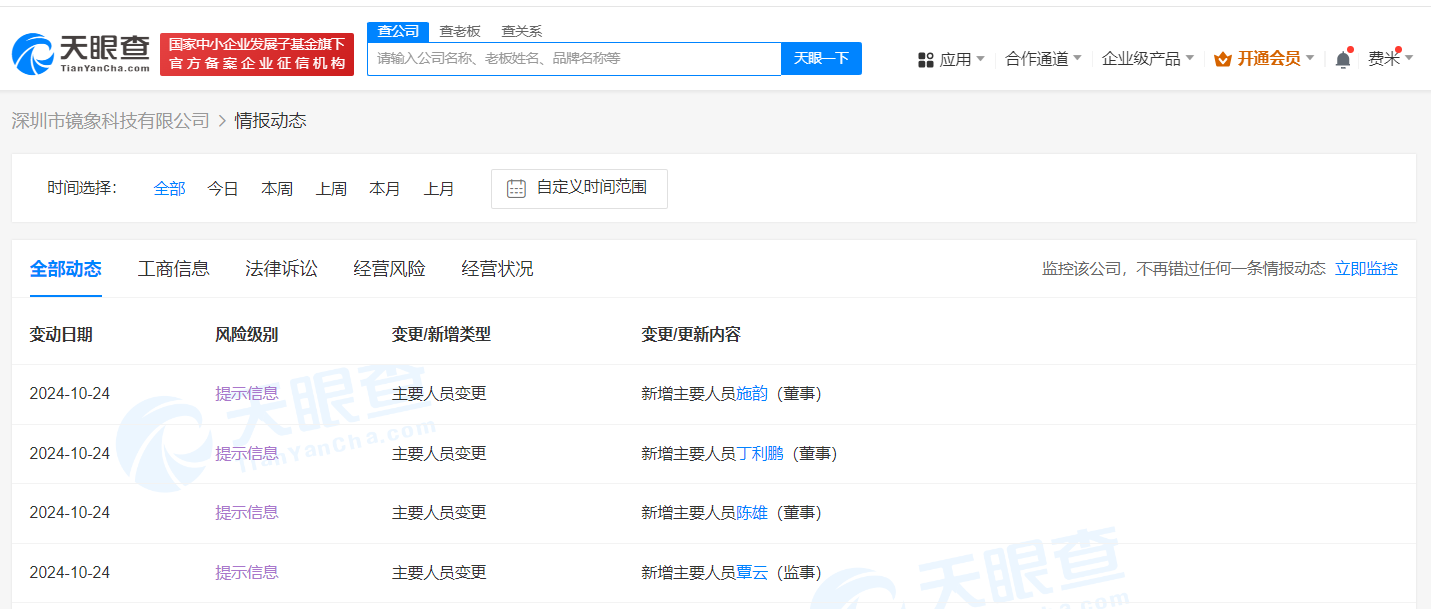Select the 本周 time filter
The height and width of the screenshot is (609, 1431).
[277, 188]
